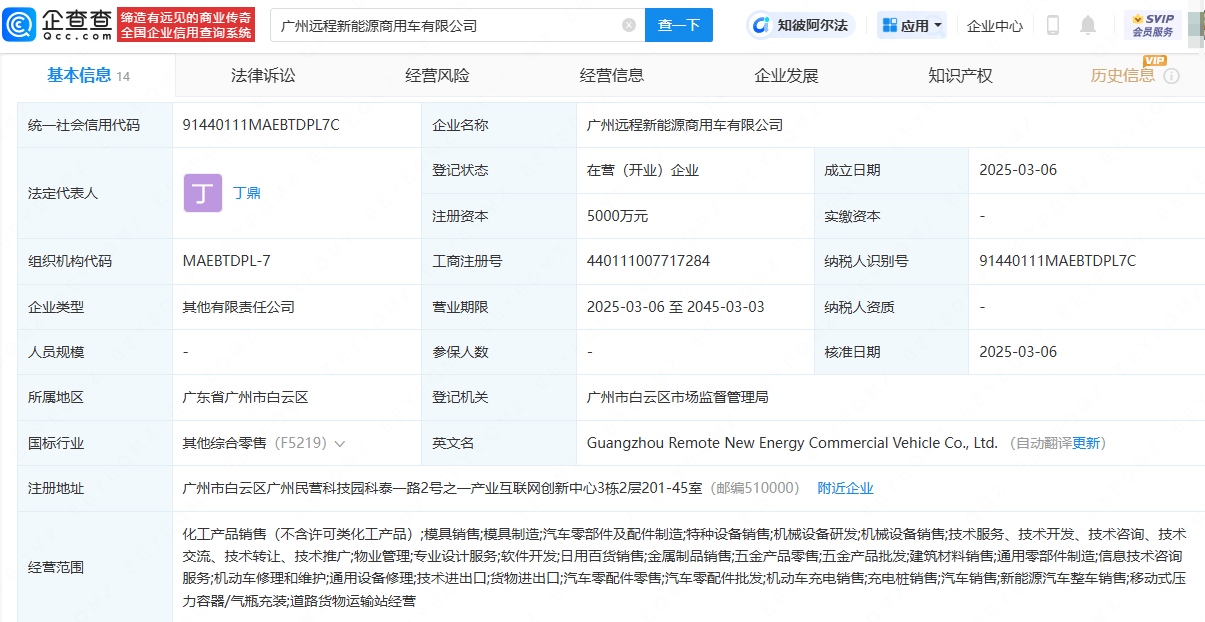
Task: Select the English name Guangzhou Remote New Energy text
Action: pos(792,443)
